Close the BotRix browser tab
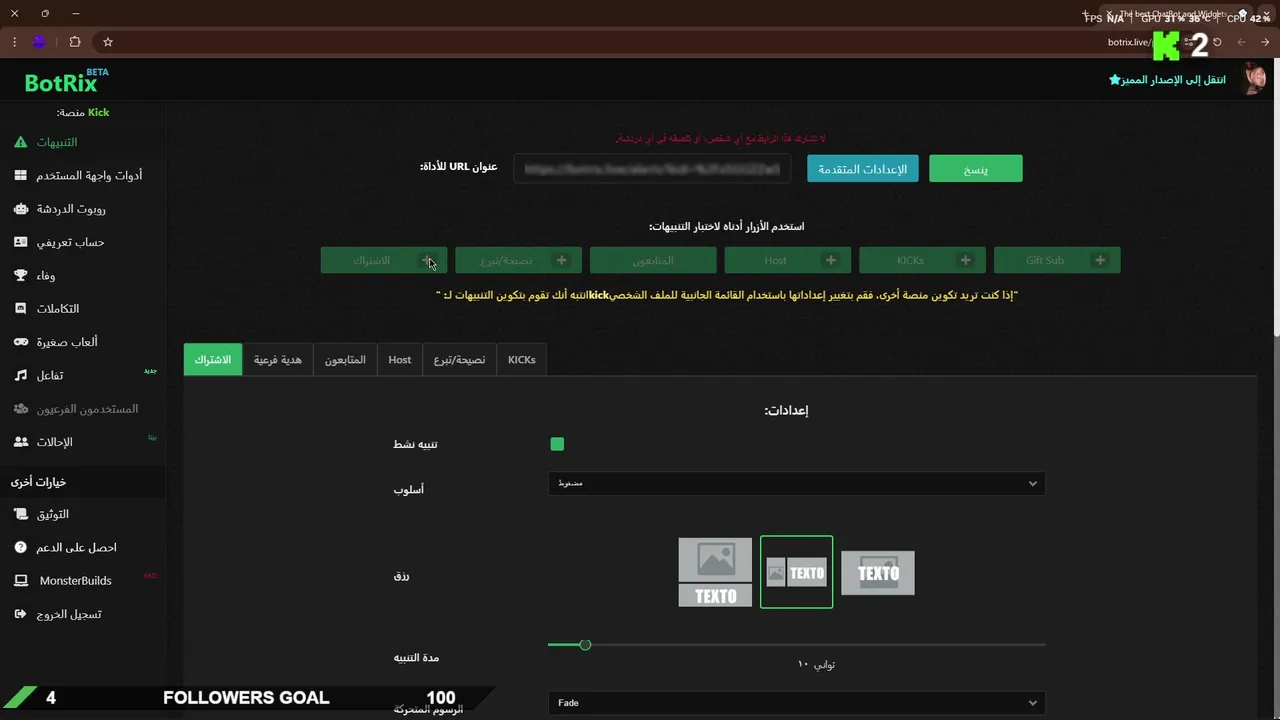Viewport: 1280px width, 720px height. (1109, 14)
